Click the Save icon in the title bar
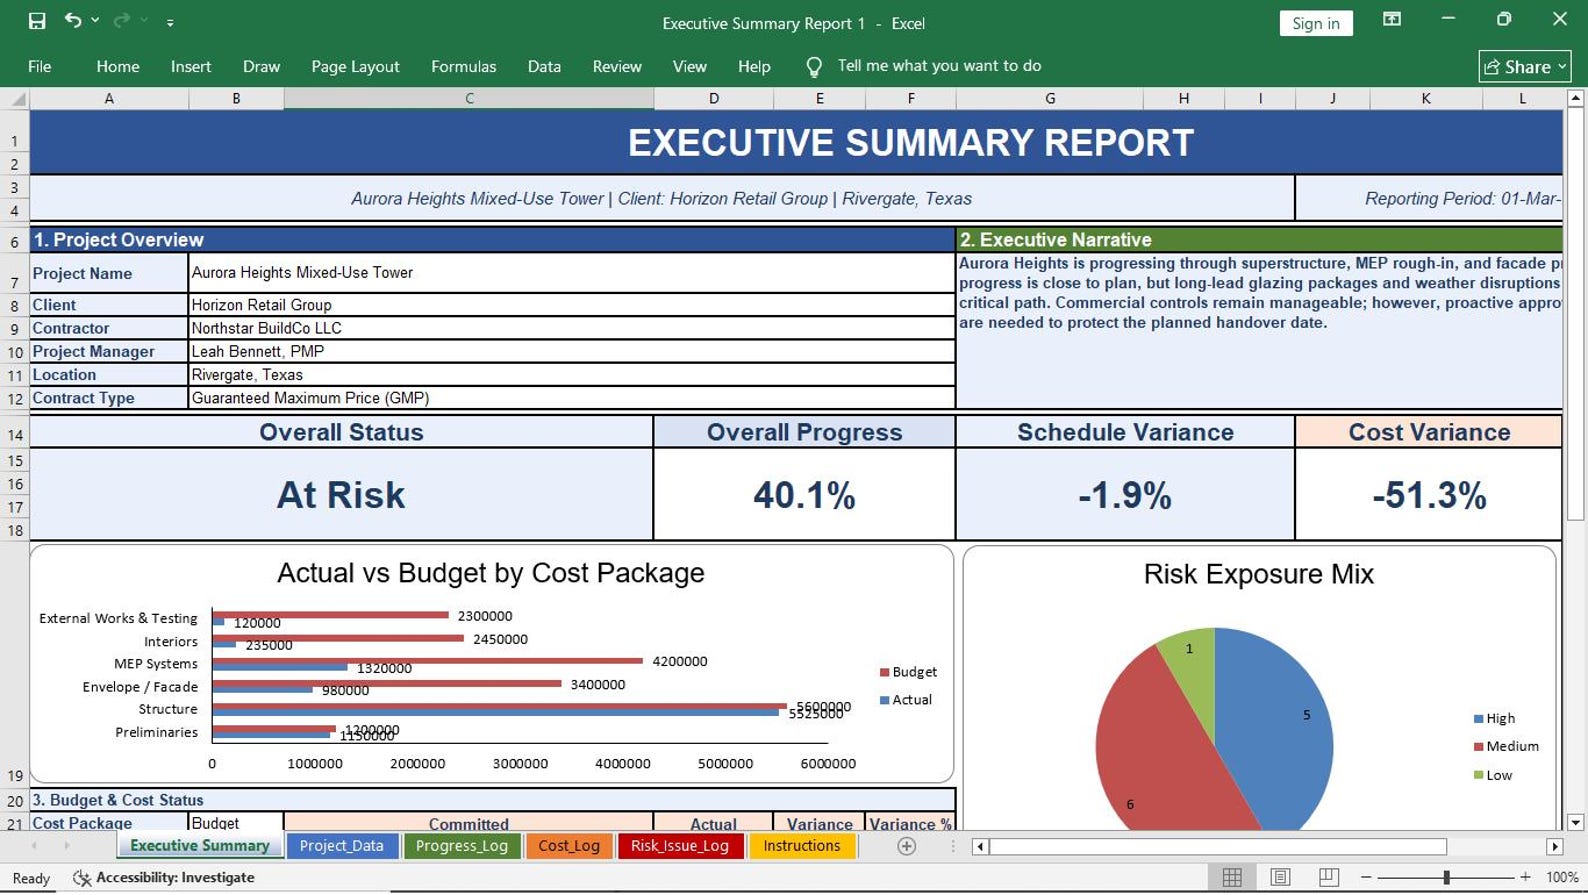 (x=37, y=21)
